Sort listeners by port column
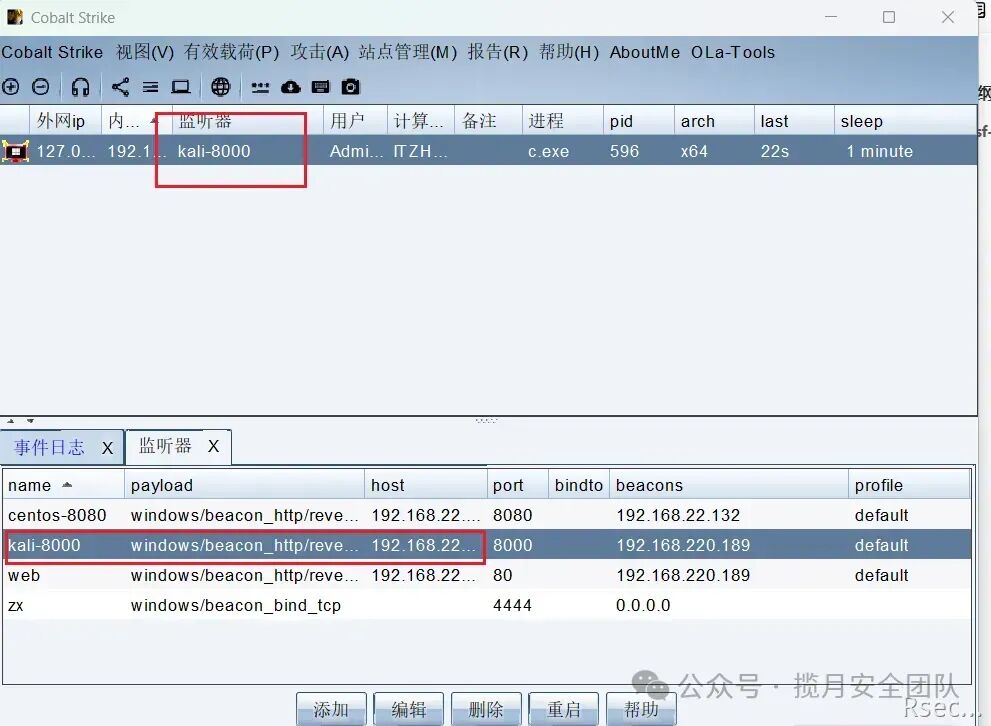This screenshot has height=726, width=991. point(518,485)
